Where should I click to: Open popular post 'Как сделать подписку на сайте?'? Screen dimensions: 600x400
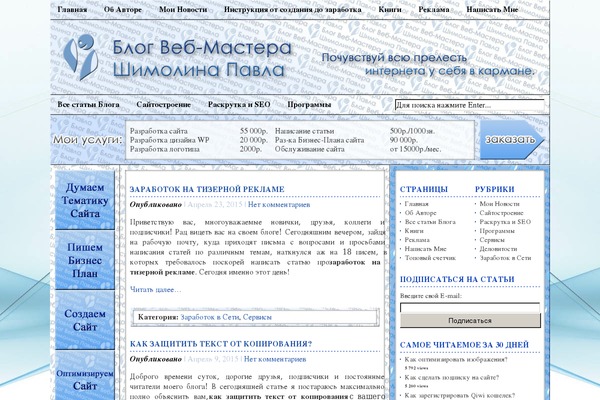tap(452, 377)
